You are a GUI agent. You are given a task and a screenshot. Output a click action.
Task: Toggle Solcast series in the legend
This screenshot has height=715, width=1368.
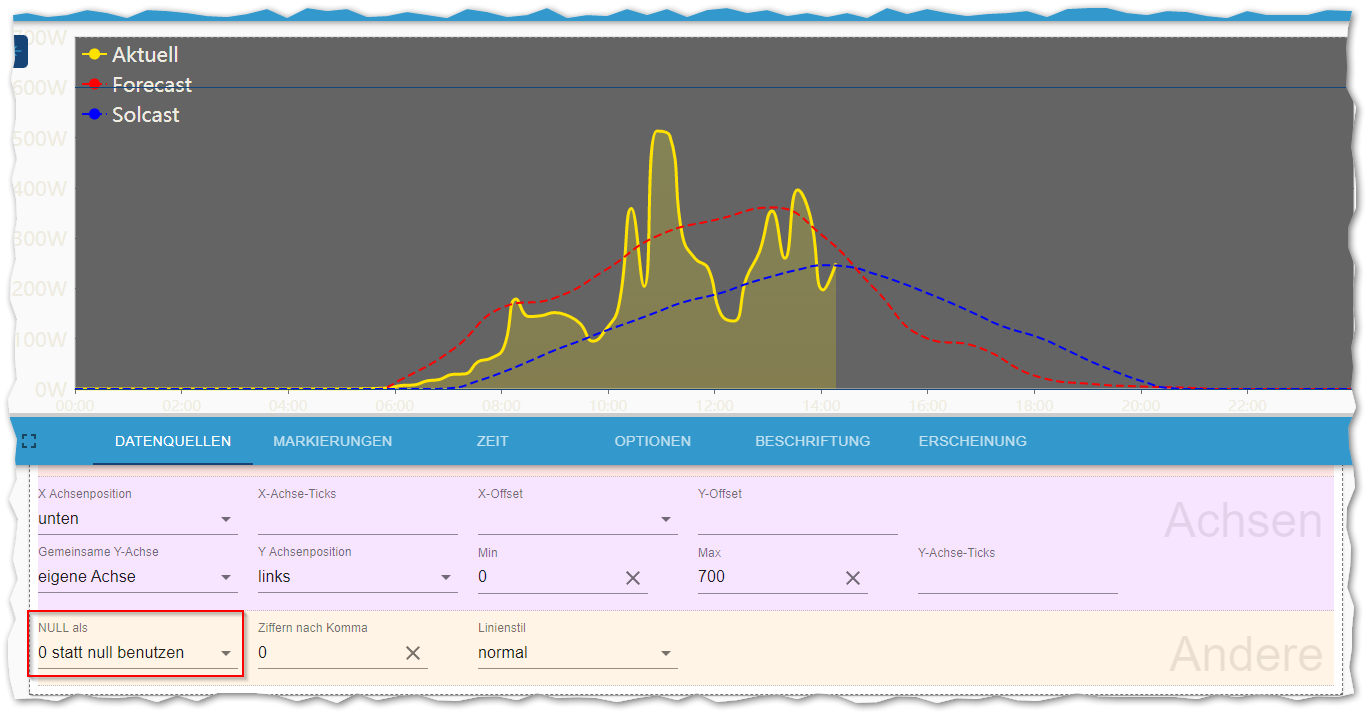131,115
